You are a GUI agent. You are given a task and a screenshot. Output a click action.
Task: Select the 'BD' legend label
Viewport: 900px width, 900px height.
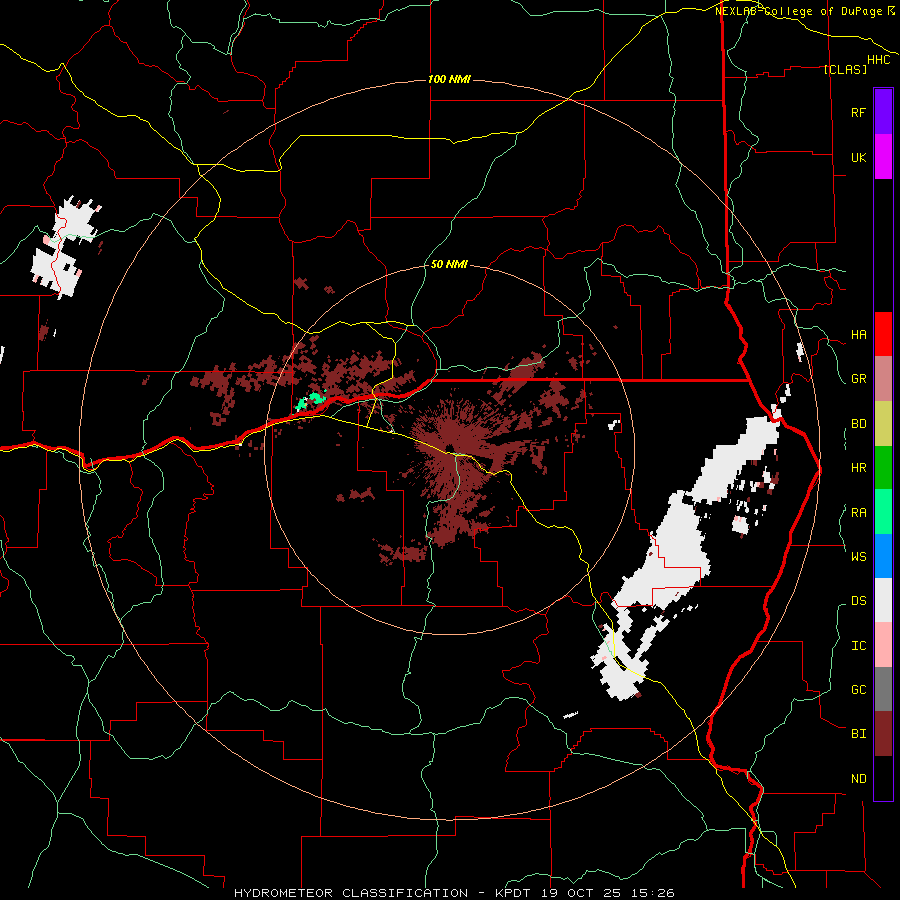click(858, 424)
